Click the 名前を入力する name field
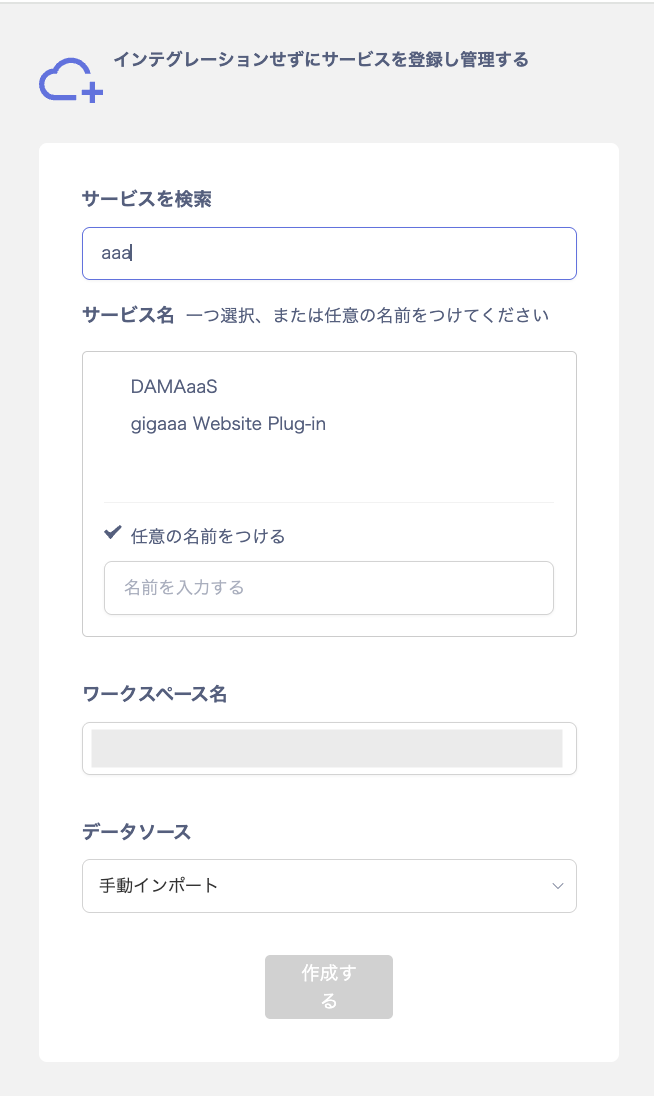The image size is (654, 1096). pyautogui.click(x=328, y=588)
